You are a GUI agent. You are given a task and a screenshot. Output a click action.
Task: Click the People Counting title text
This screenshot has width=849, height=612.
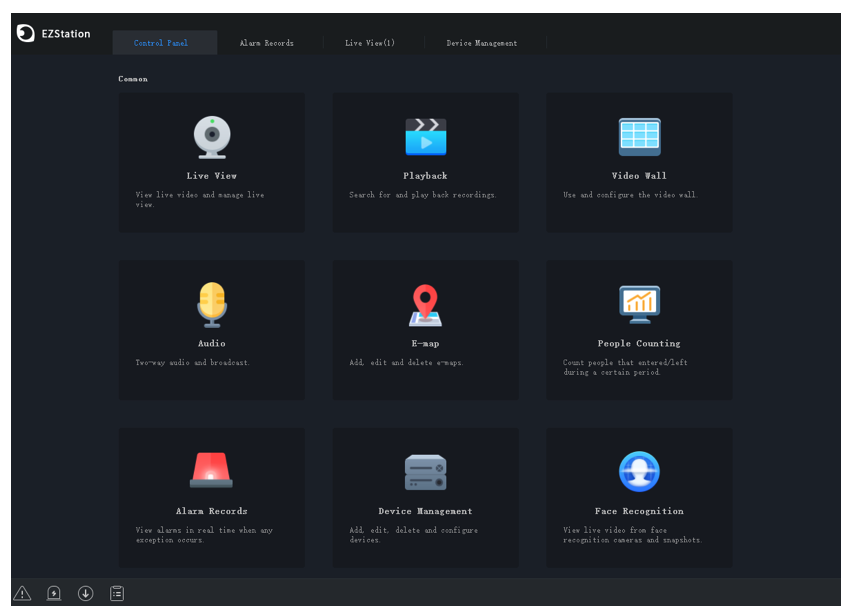point(639,343)
